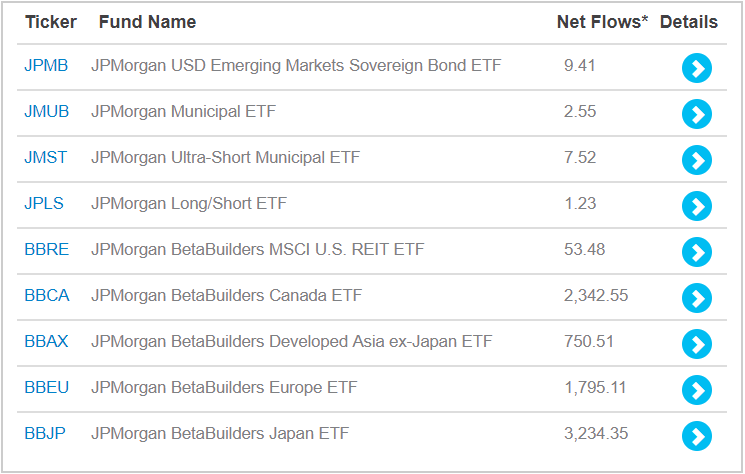Show details for BBRE REIT ETF
The height and width of the screenshot is (474, 745).
[x=696, y=252]
